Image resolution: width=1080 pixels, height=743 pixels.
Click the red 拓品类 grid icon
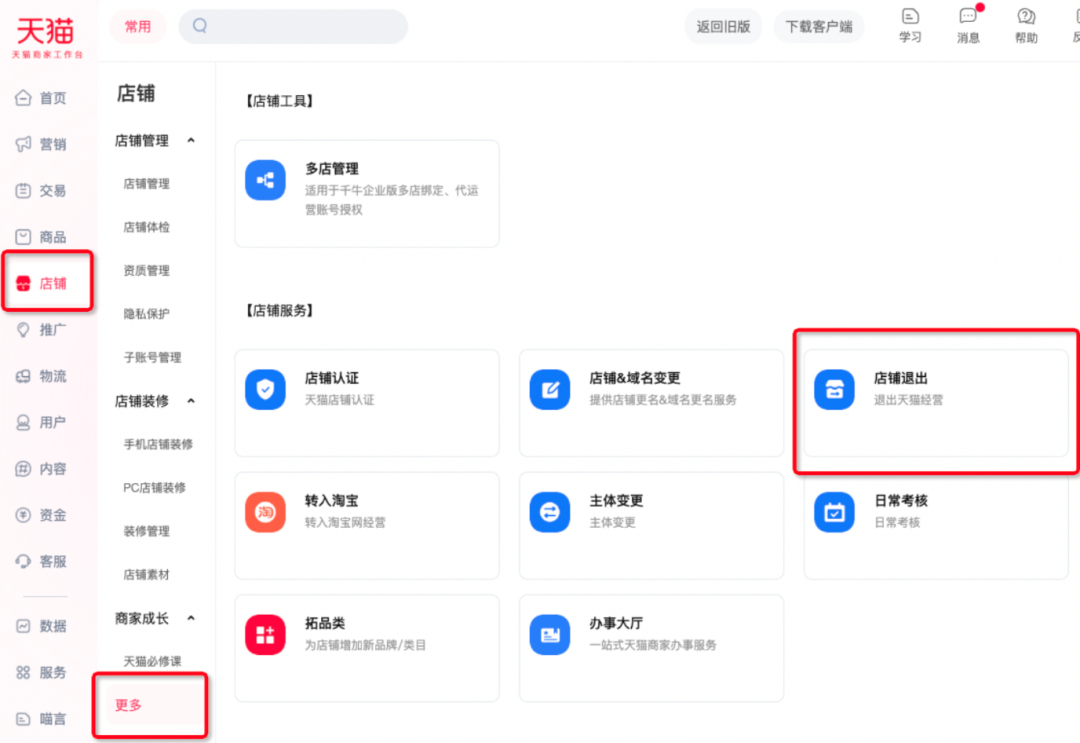(265, 635)
